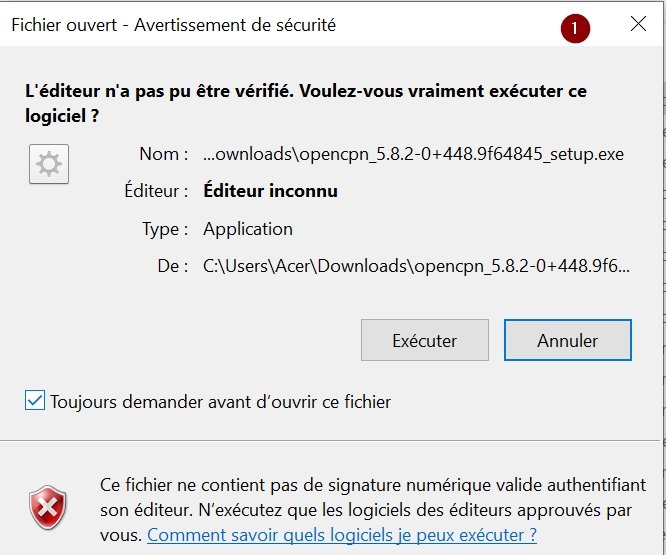Click the "Toujours demander avant d'ouvrir ce fichier" label

pos(220,402)
